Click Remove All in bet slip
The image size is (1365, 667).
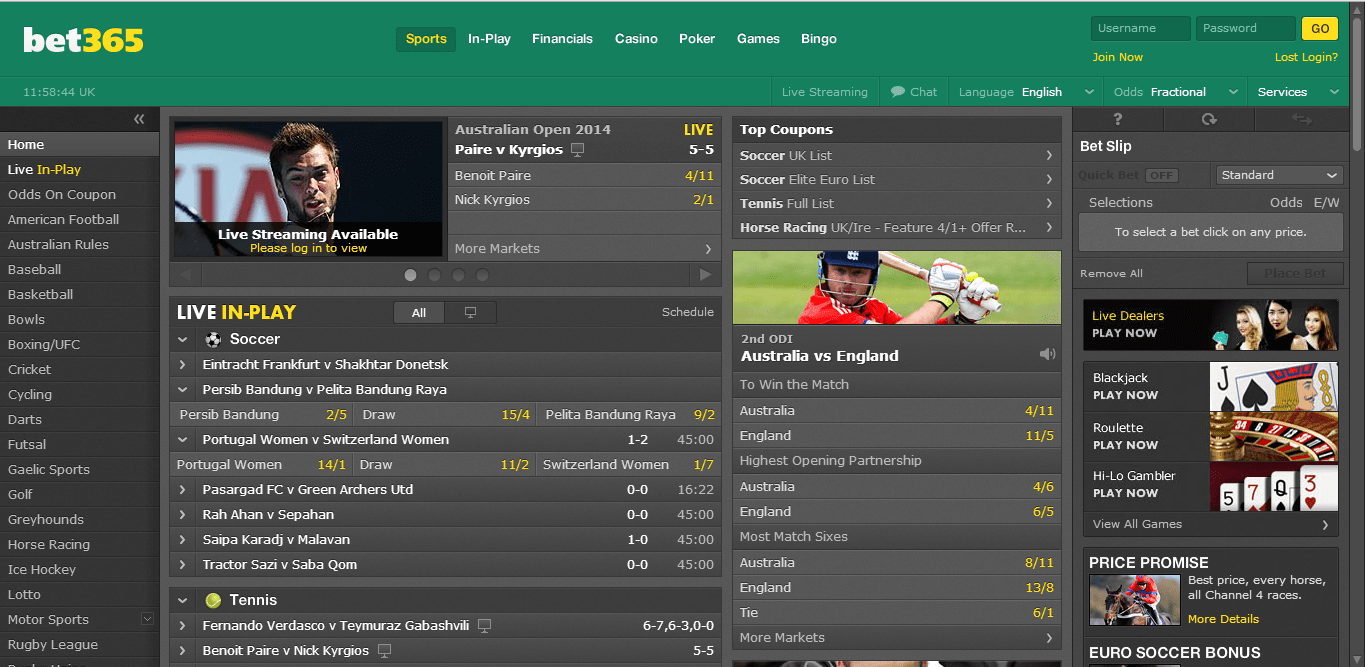tap(1111, 273)
